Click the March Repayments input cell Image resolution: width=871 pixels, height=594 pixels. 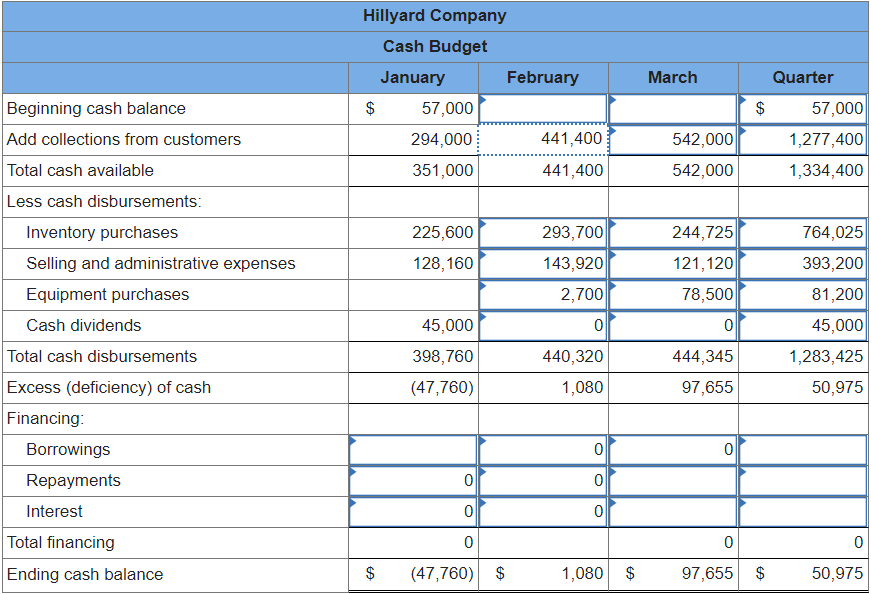click(672, 480)
